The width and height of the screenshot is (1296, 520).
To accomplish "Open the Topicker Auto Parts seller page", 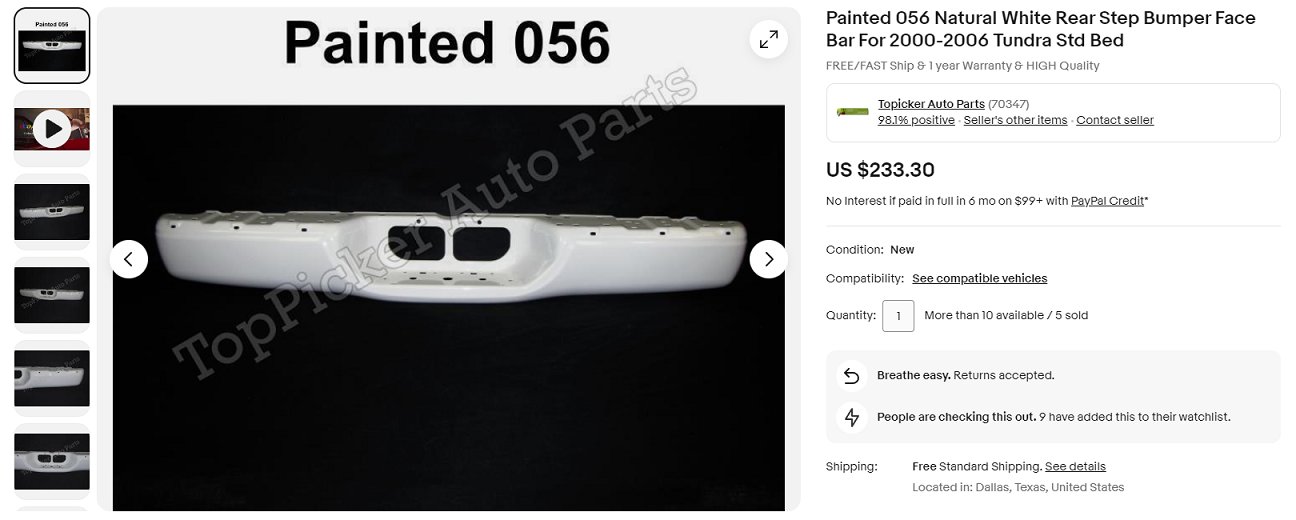I will point(931,104).
